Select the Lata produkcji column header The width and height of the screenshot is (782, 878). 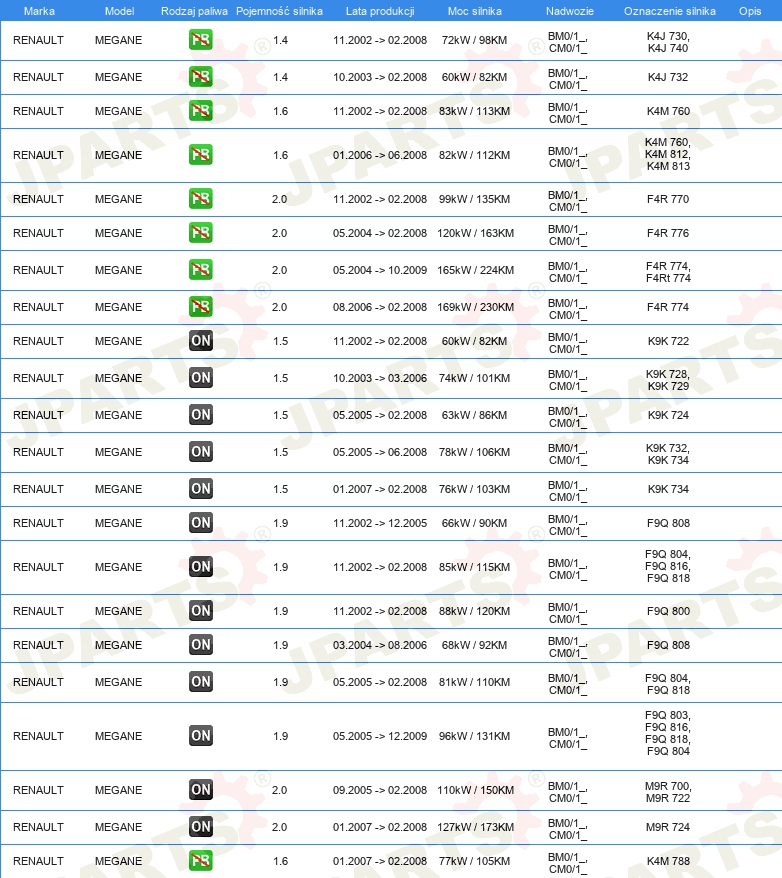(380, 11)
